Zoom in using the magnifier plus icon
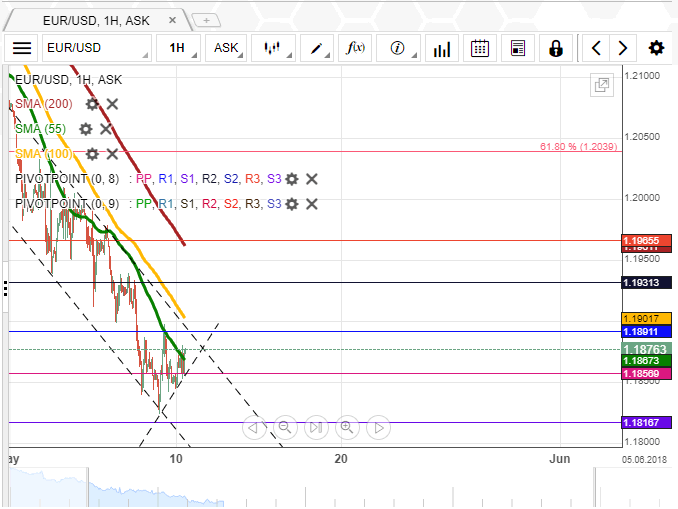The width and height of the screenshot is (678, 509). 347,428
